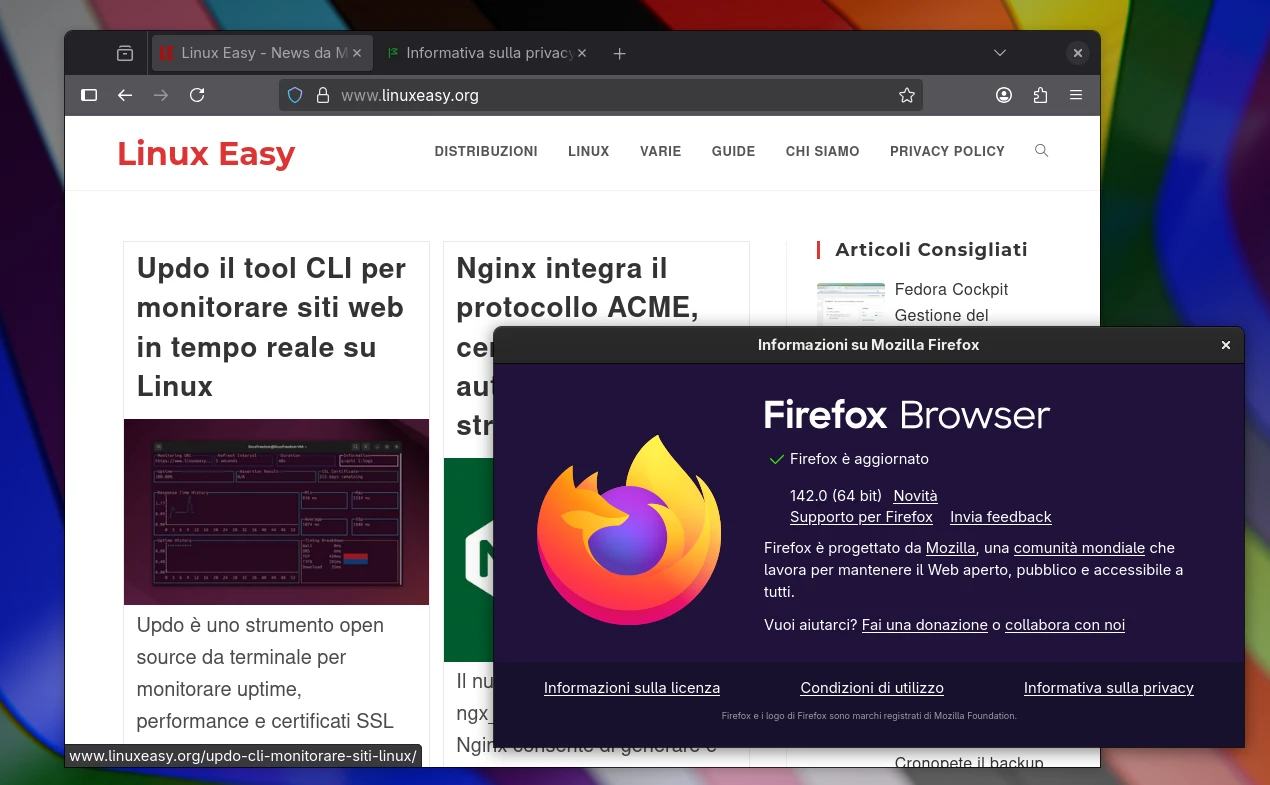Reload the current page

pos(197,95)
